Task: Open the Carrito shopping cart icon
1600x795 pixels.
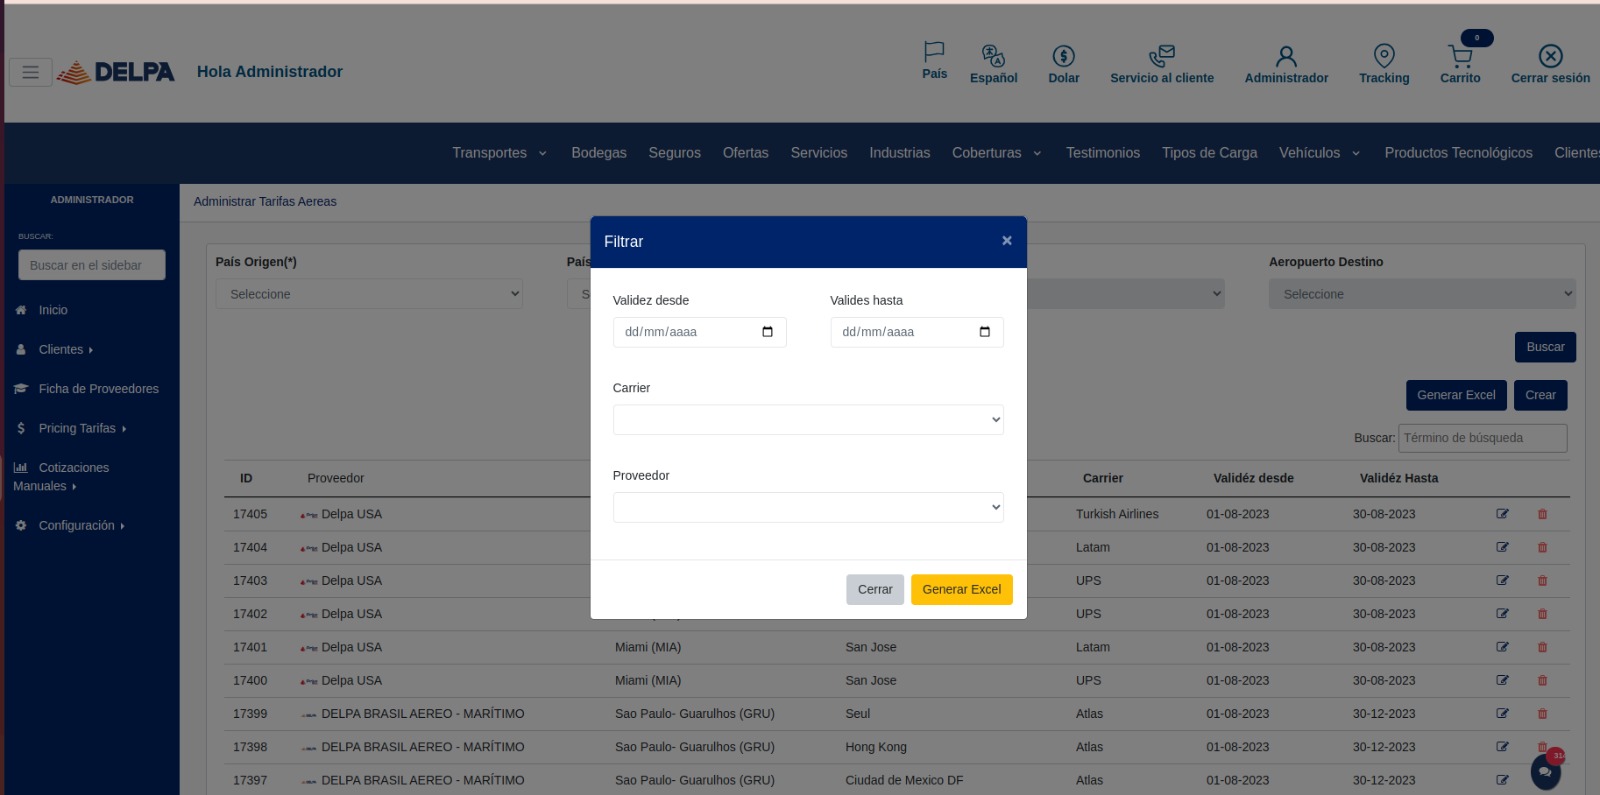Action: pos(1460,56)
